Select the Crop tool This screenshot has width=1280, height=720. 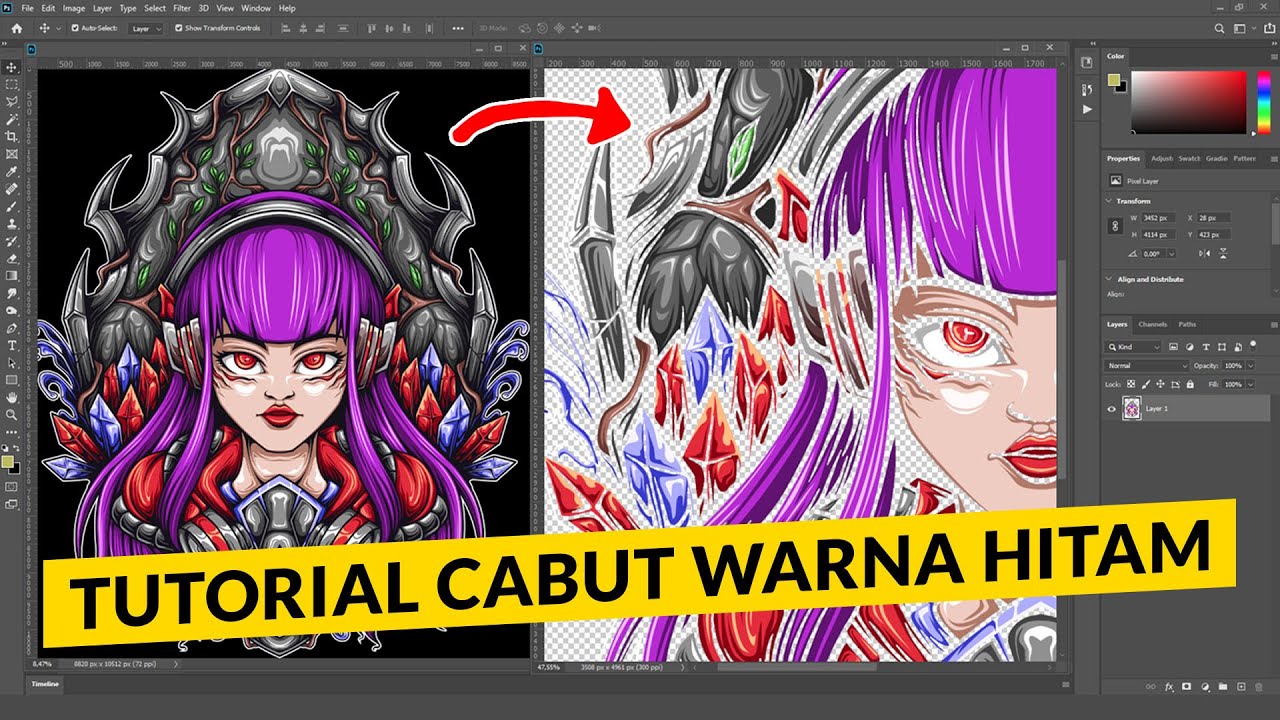pyautogui.click(x=12, y=136)
